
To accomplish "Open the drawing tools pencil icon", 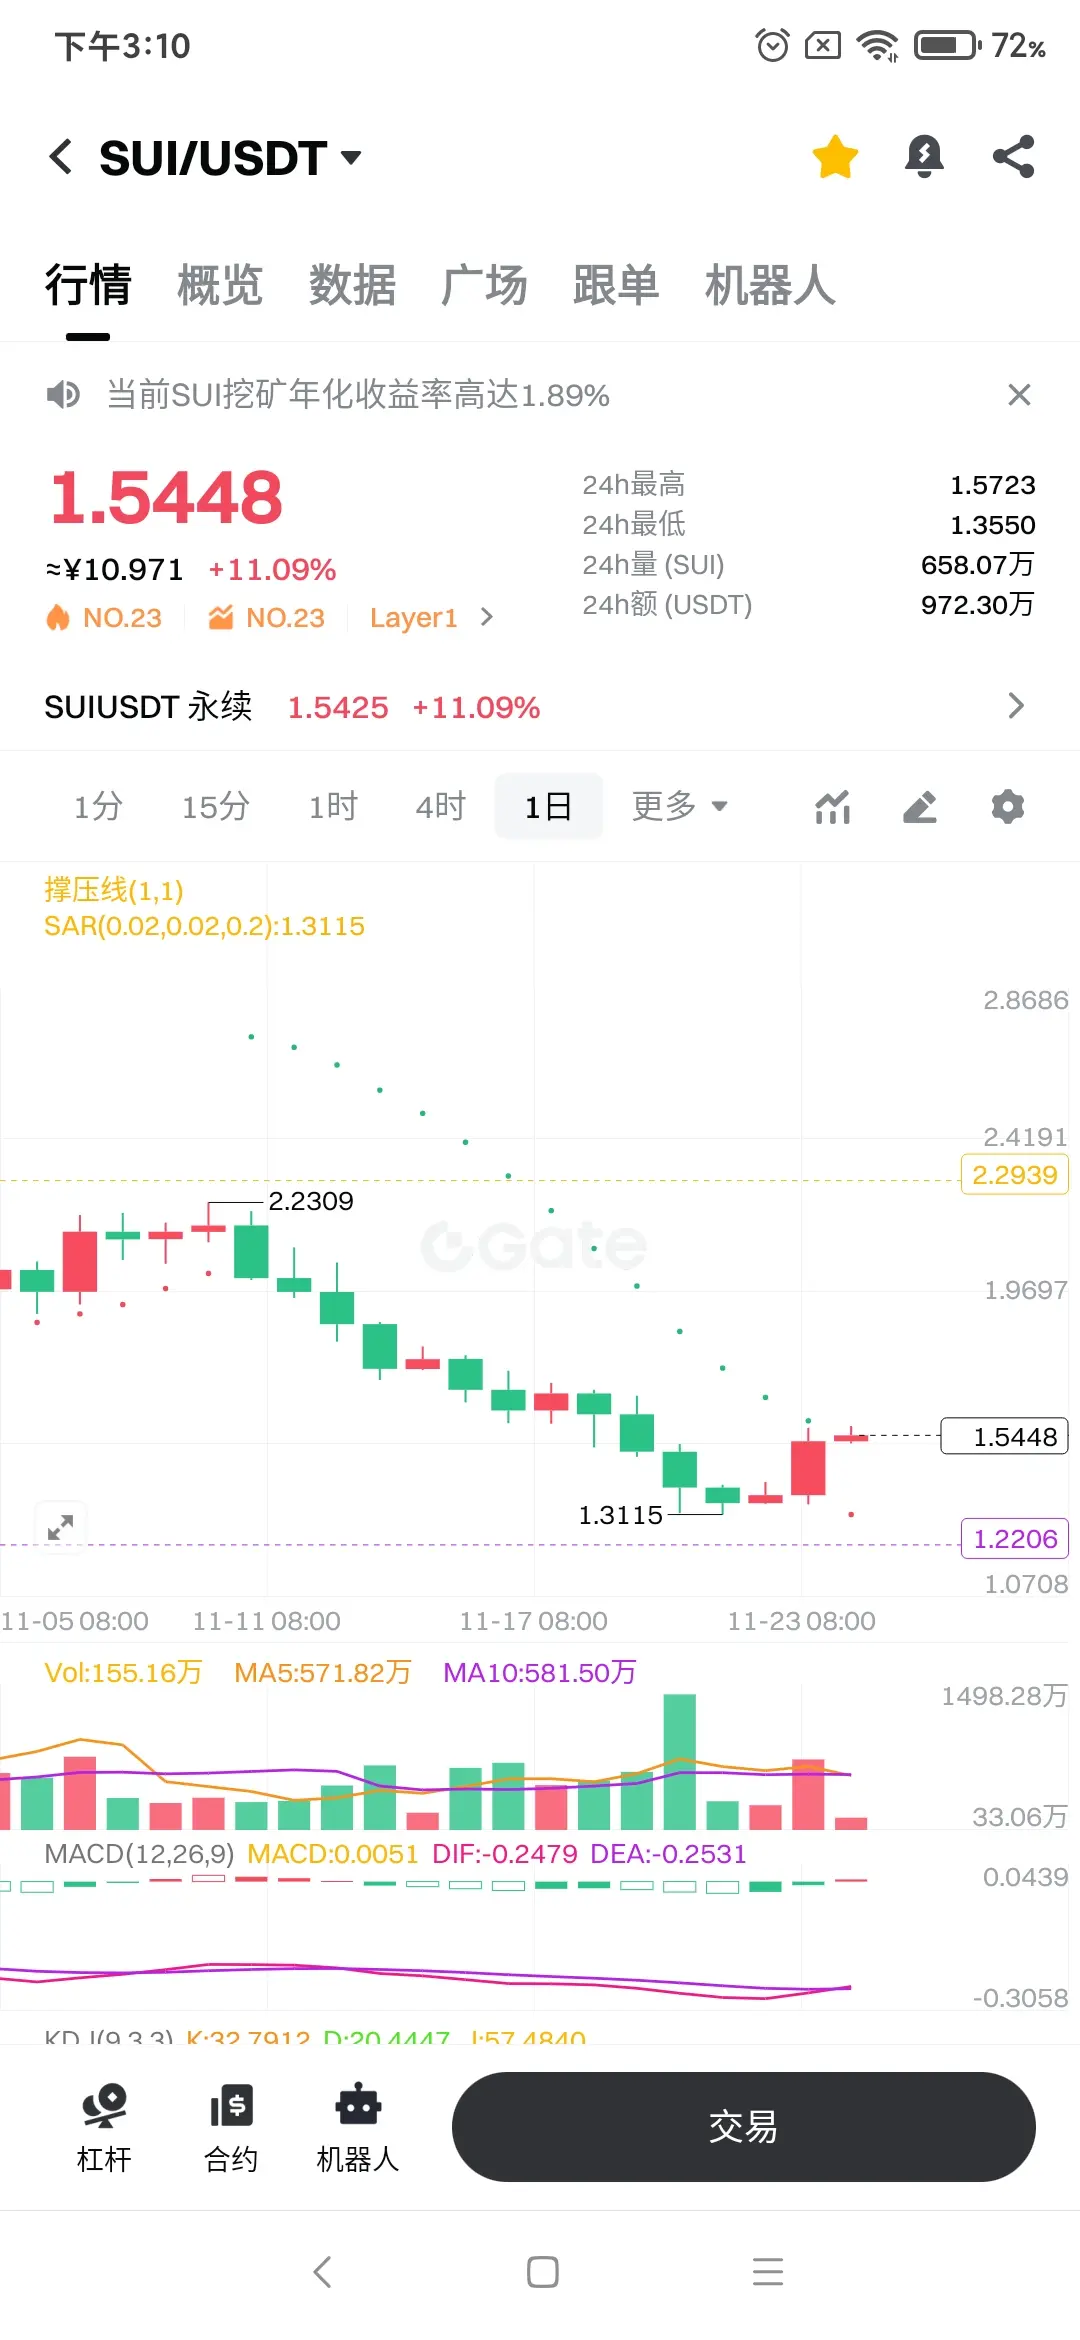I will (x=920, y=807).
